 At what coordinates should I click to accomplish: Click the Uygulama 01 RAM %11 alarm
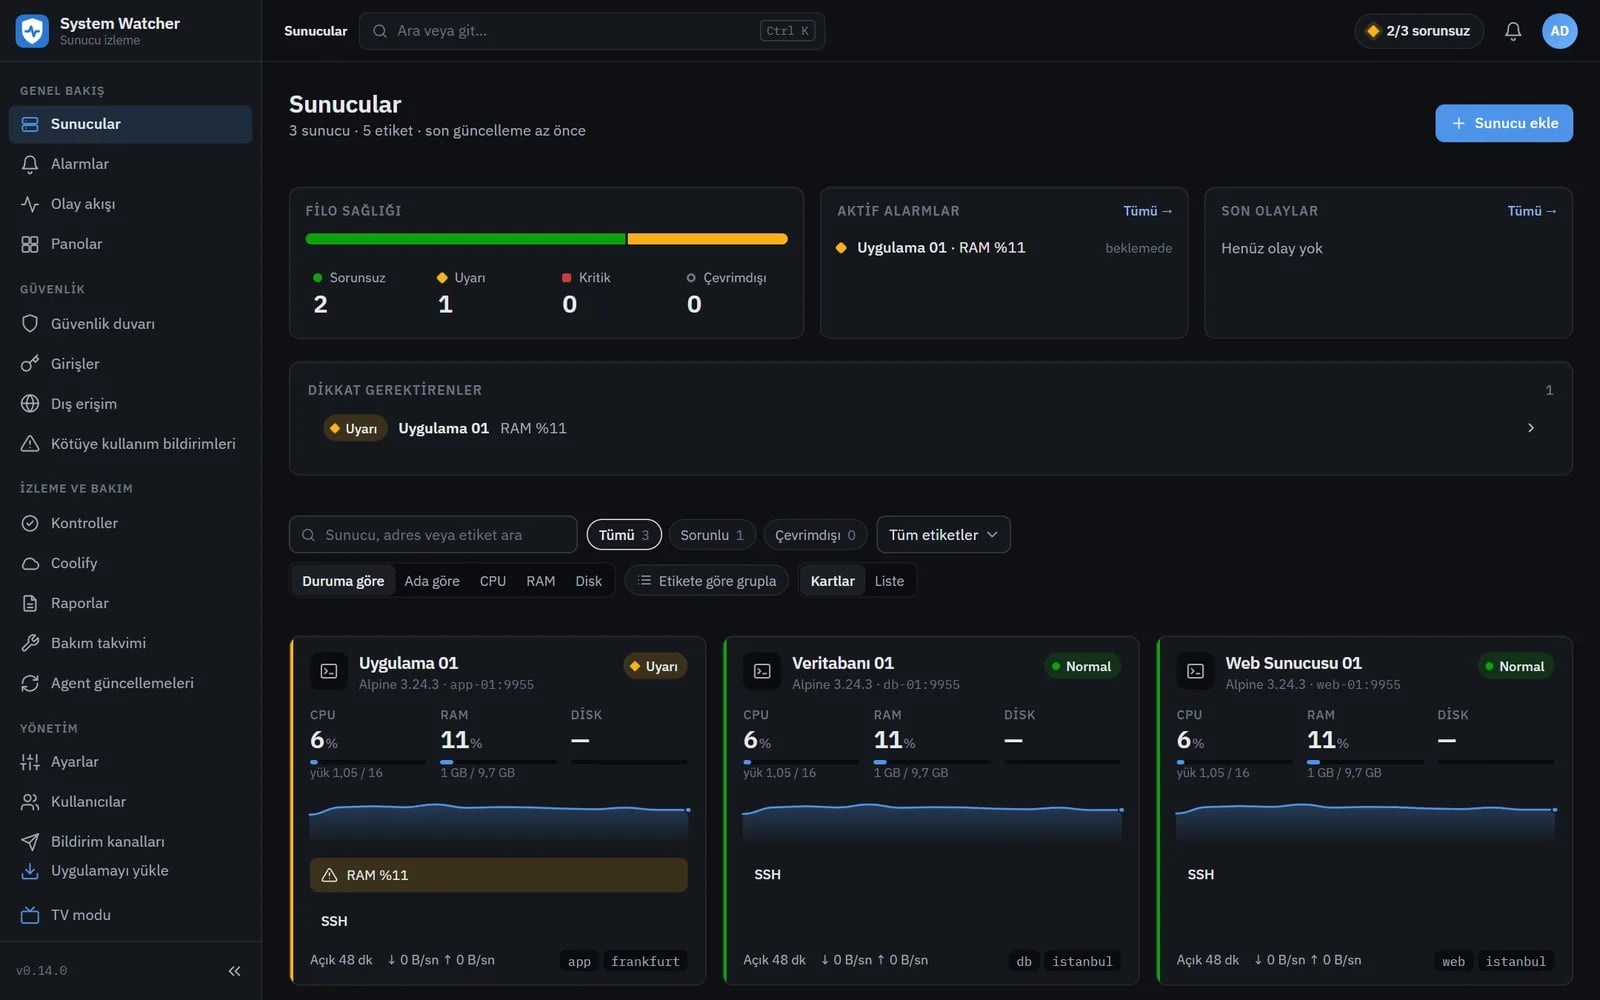click(1004, 248)
